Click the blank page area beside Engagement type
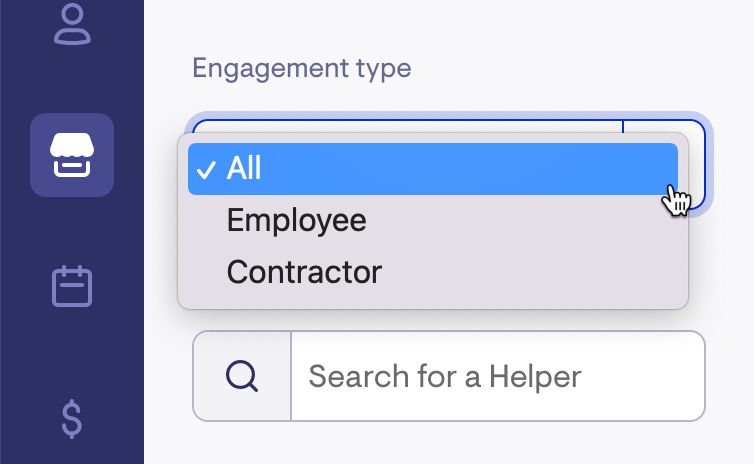 [x=577, y=68]
